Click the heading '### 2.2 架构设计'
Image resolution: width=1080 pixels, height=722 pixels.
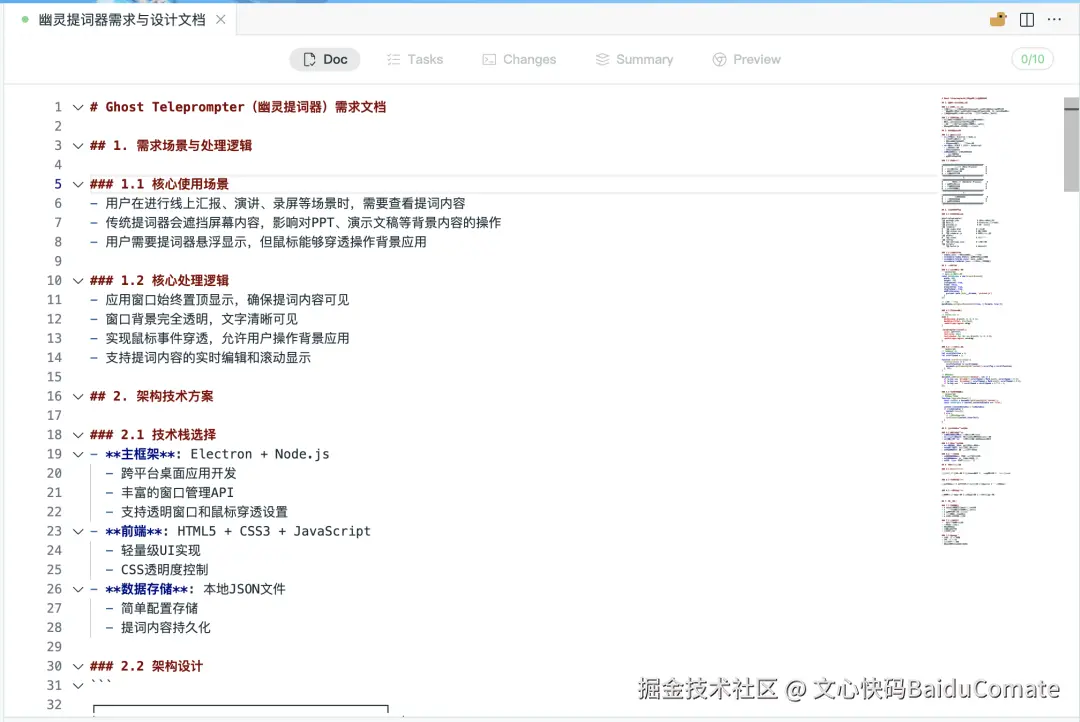tap(147, 666)
